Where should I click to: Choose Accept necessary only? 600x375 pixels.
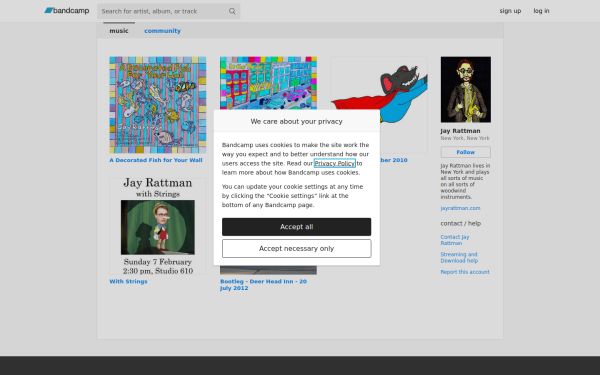pos(296,248)
